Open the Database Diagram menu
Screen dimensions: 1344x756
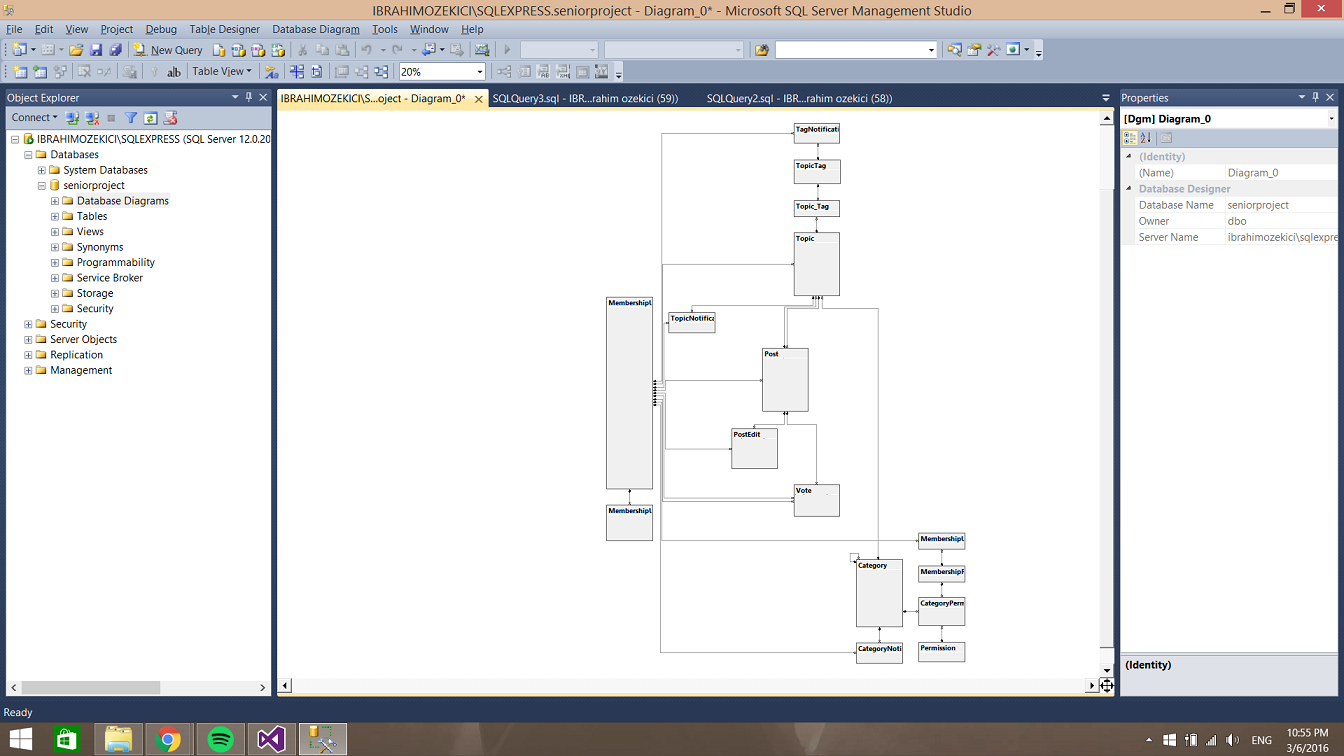coord(315,29)
